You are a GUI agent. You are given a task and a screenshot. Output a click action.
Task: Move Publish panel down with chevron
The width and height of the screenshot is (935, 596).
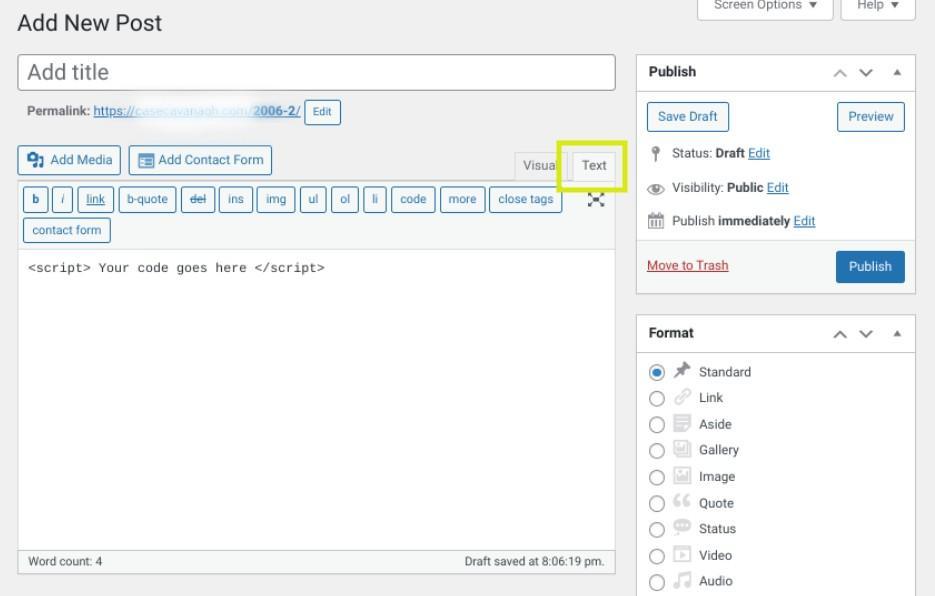click(866, 73)
